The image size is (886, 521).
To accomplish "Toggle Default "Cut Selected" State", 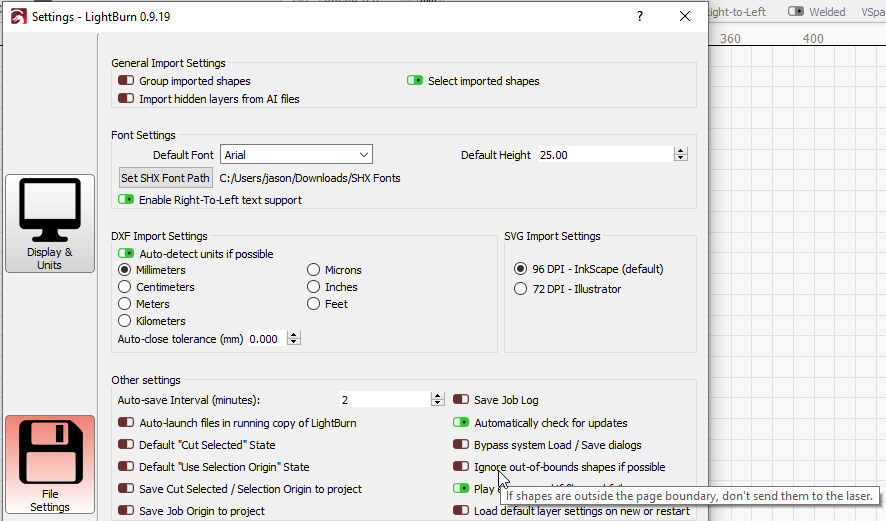I will point(126,445).
